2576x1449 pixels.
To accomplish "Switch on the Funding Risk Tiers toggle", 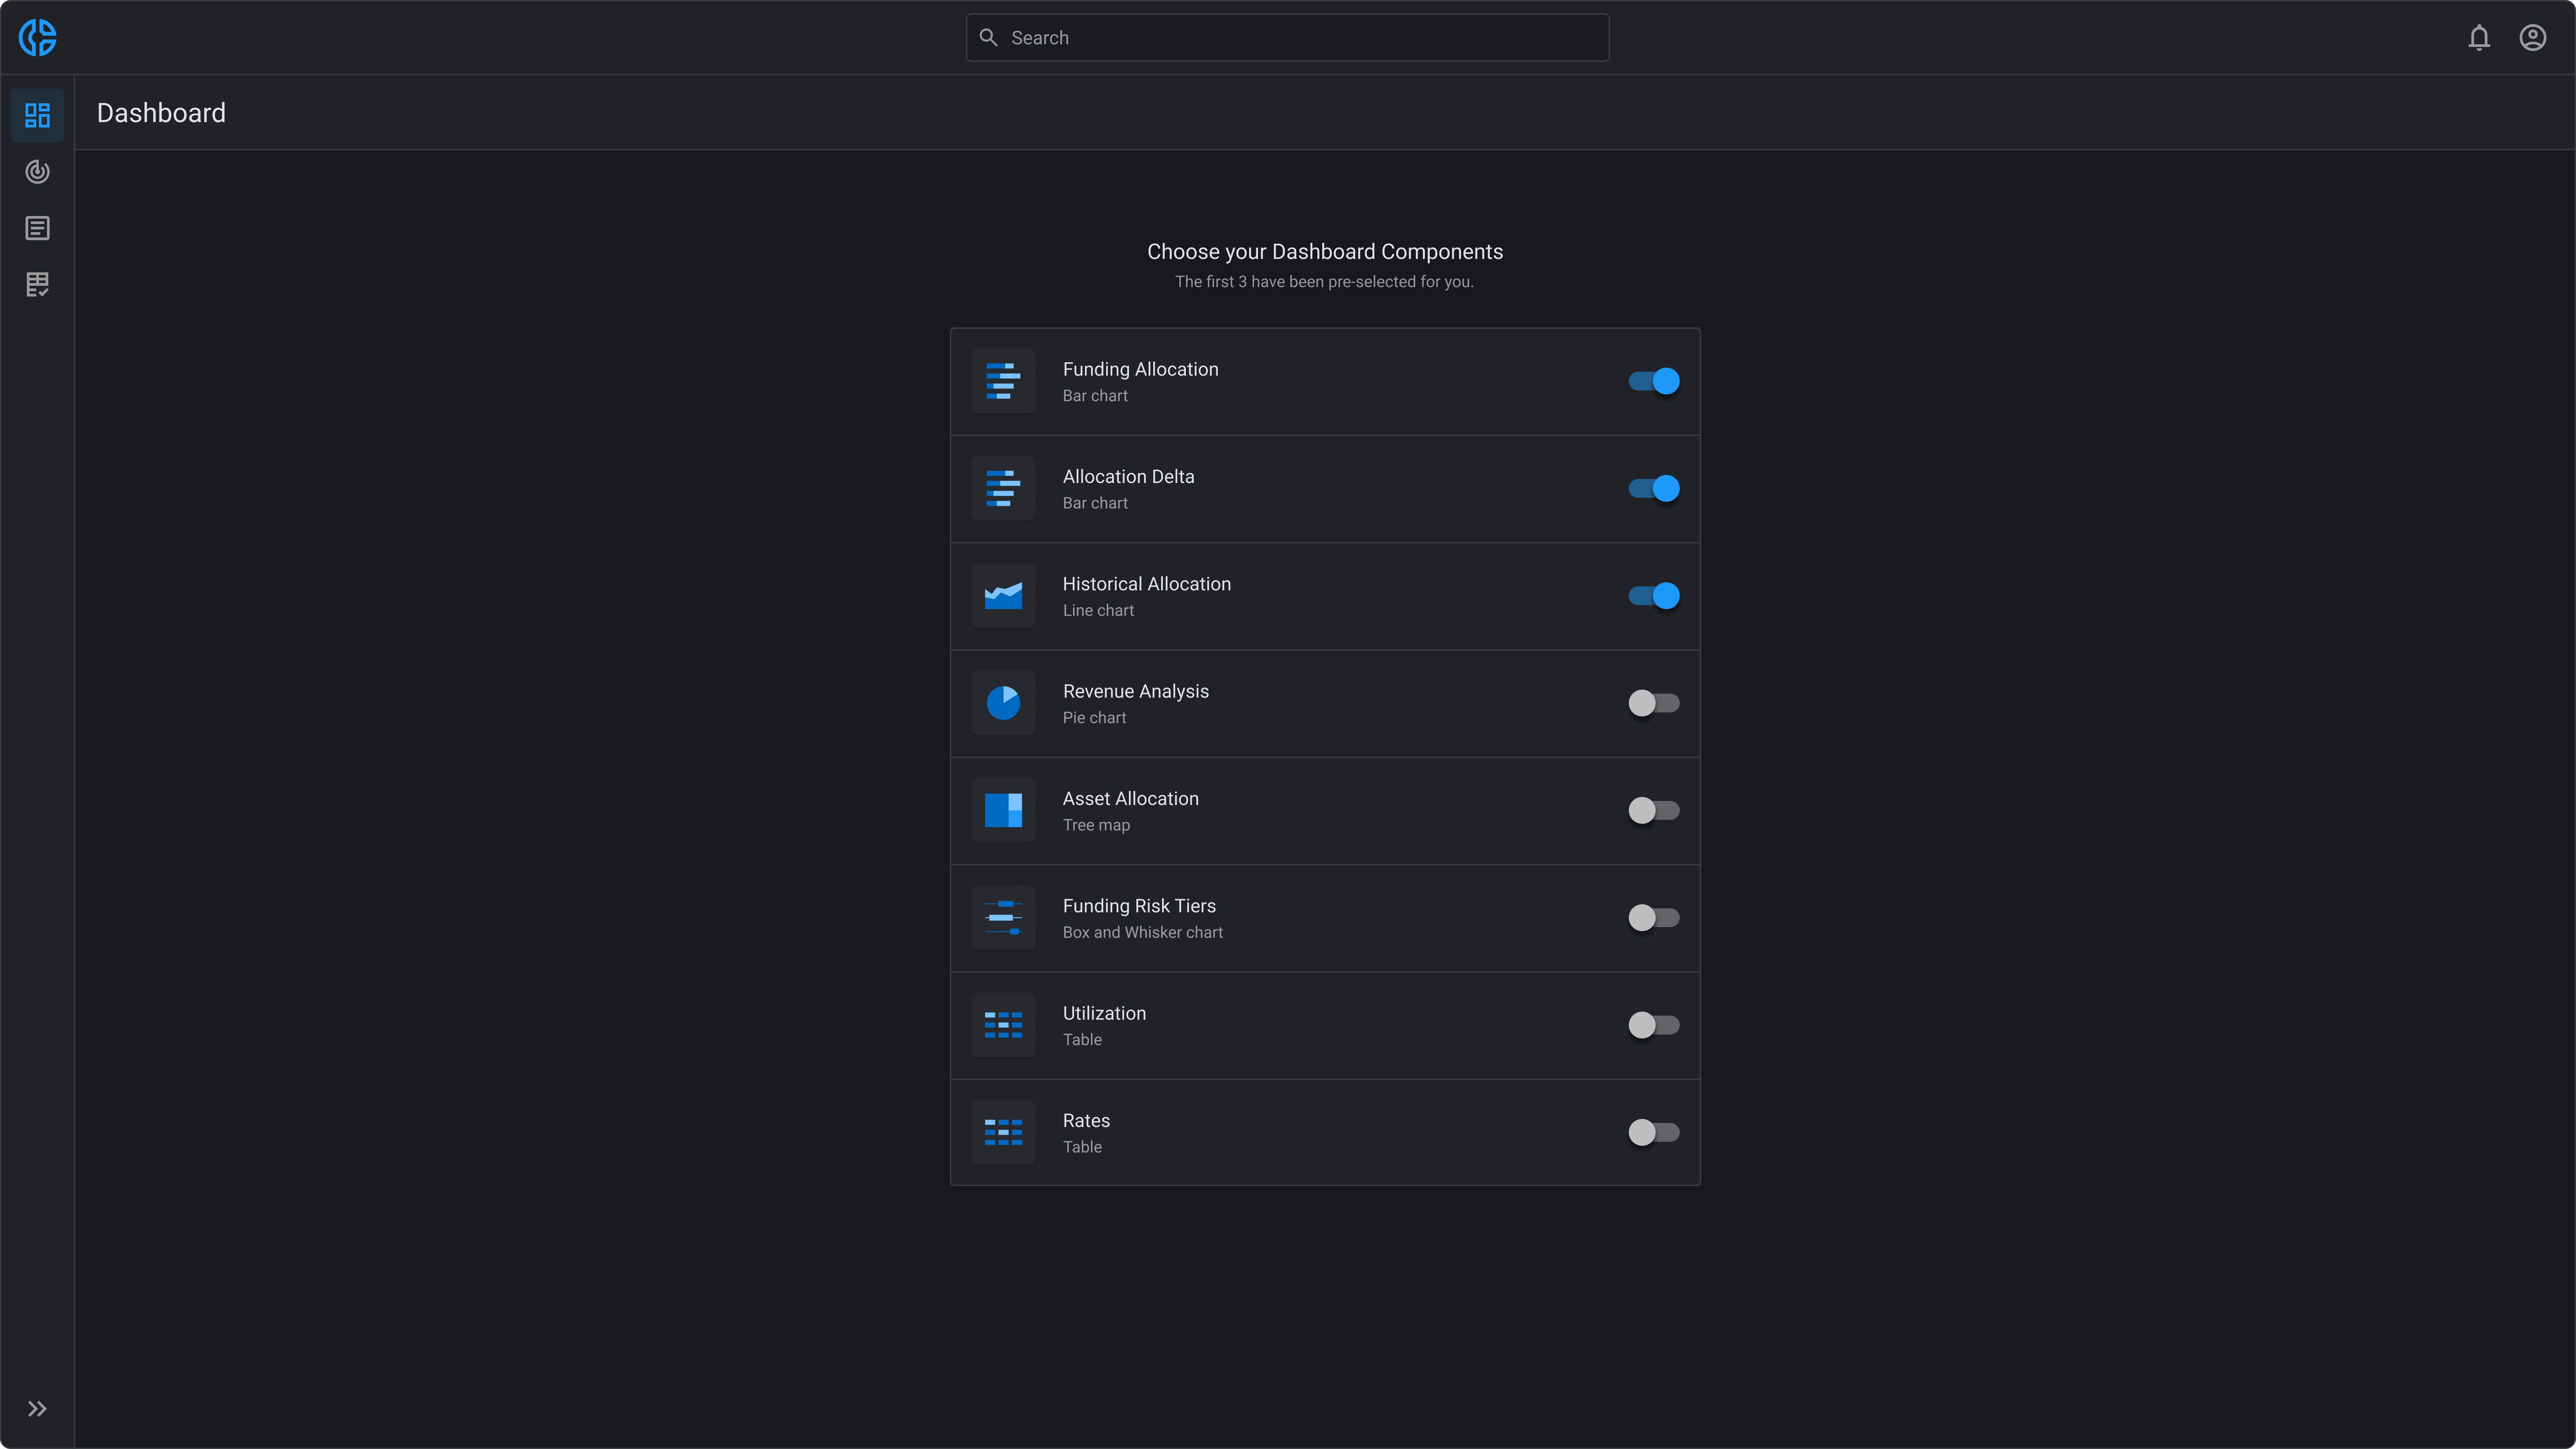I will [1654, 917].
